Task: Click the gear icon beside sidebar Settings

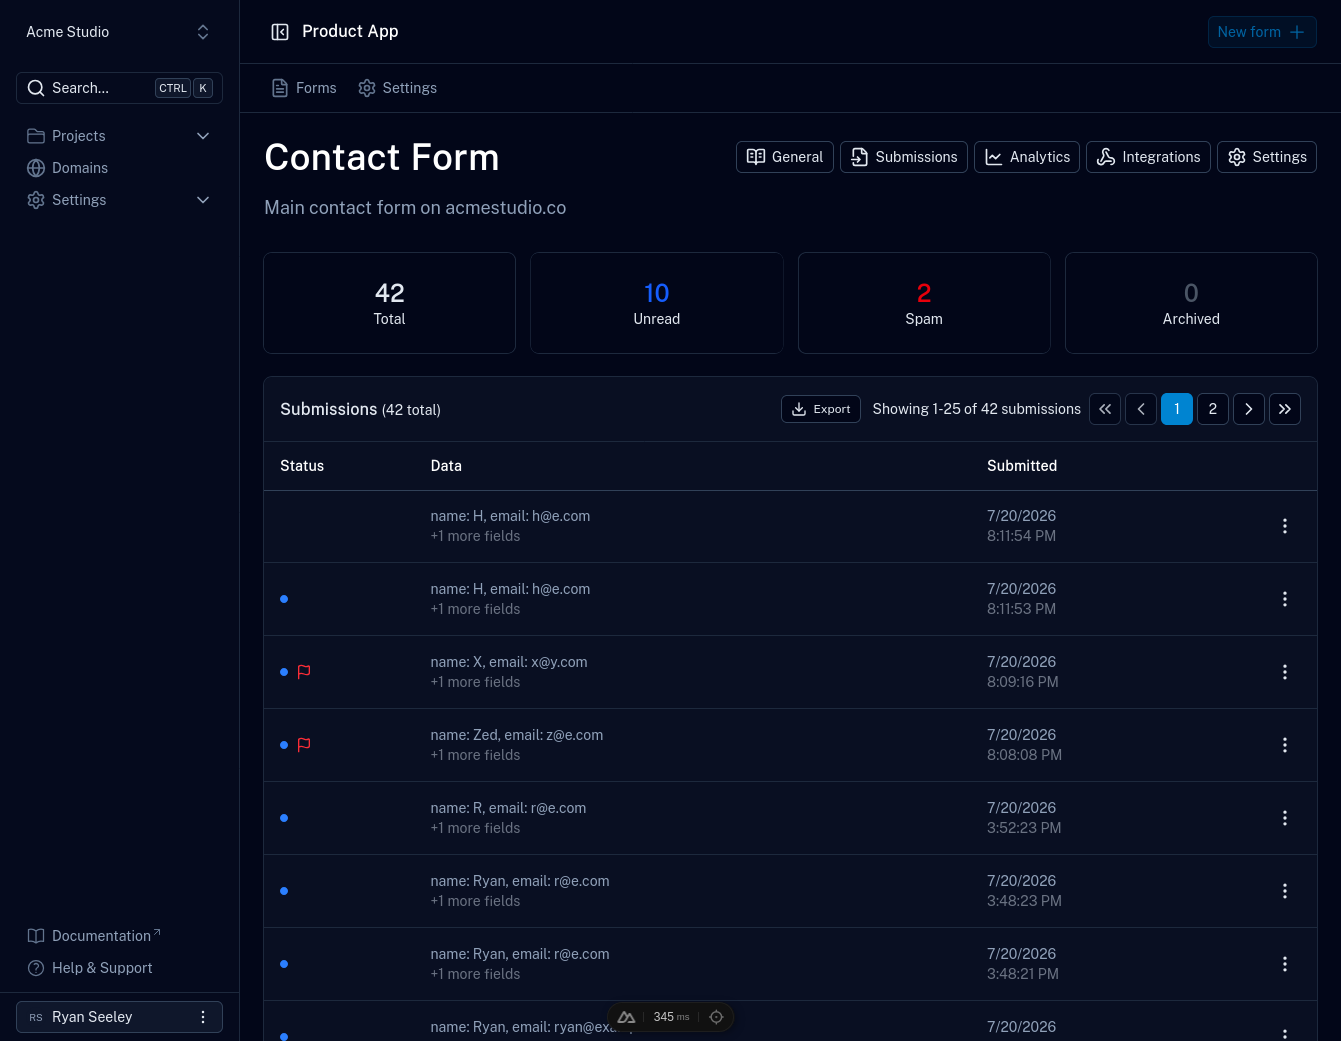Action: 36,200
